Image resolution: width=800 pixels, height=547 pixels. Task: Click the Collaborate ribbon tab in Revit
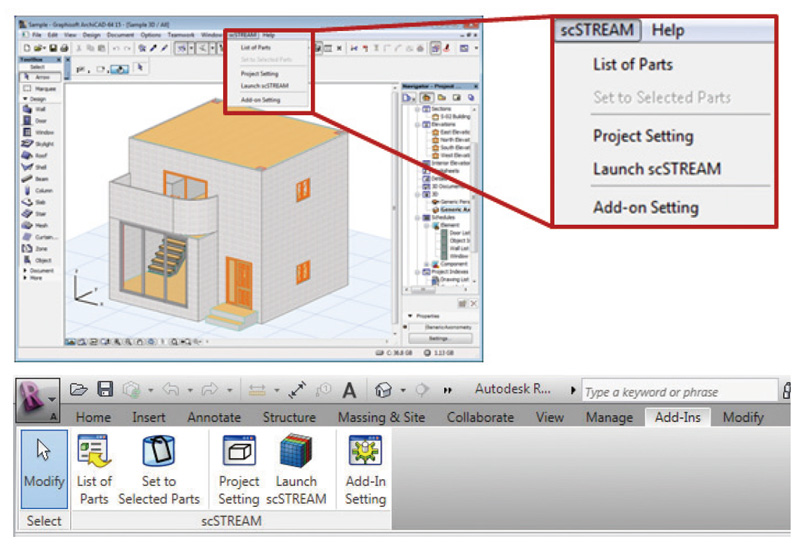(x=480, y=417)
